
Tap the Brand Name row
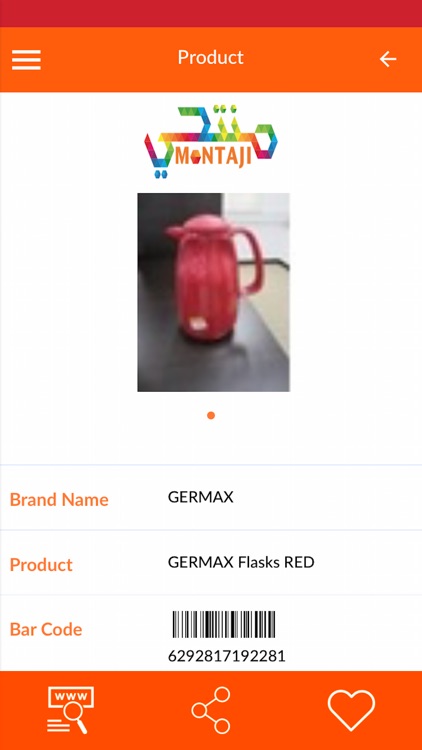click(x=211, y=497)
